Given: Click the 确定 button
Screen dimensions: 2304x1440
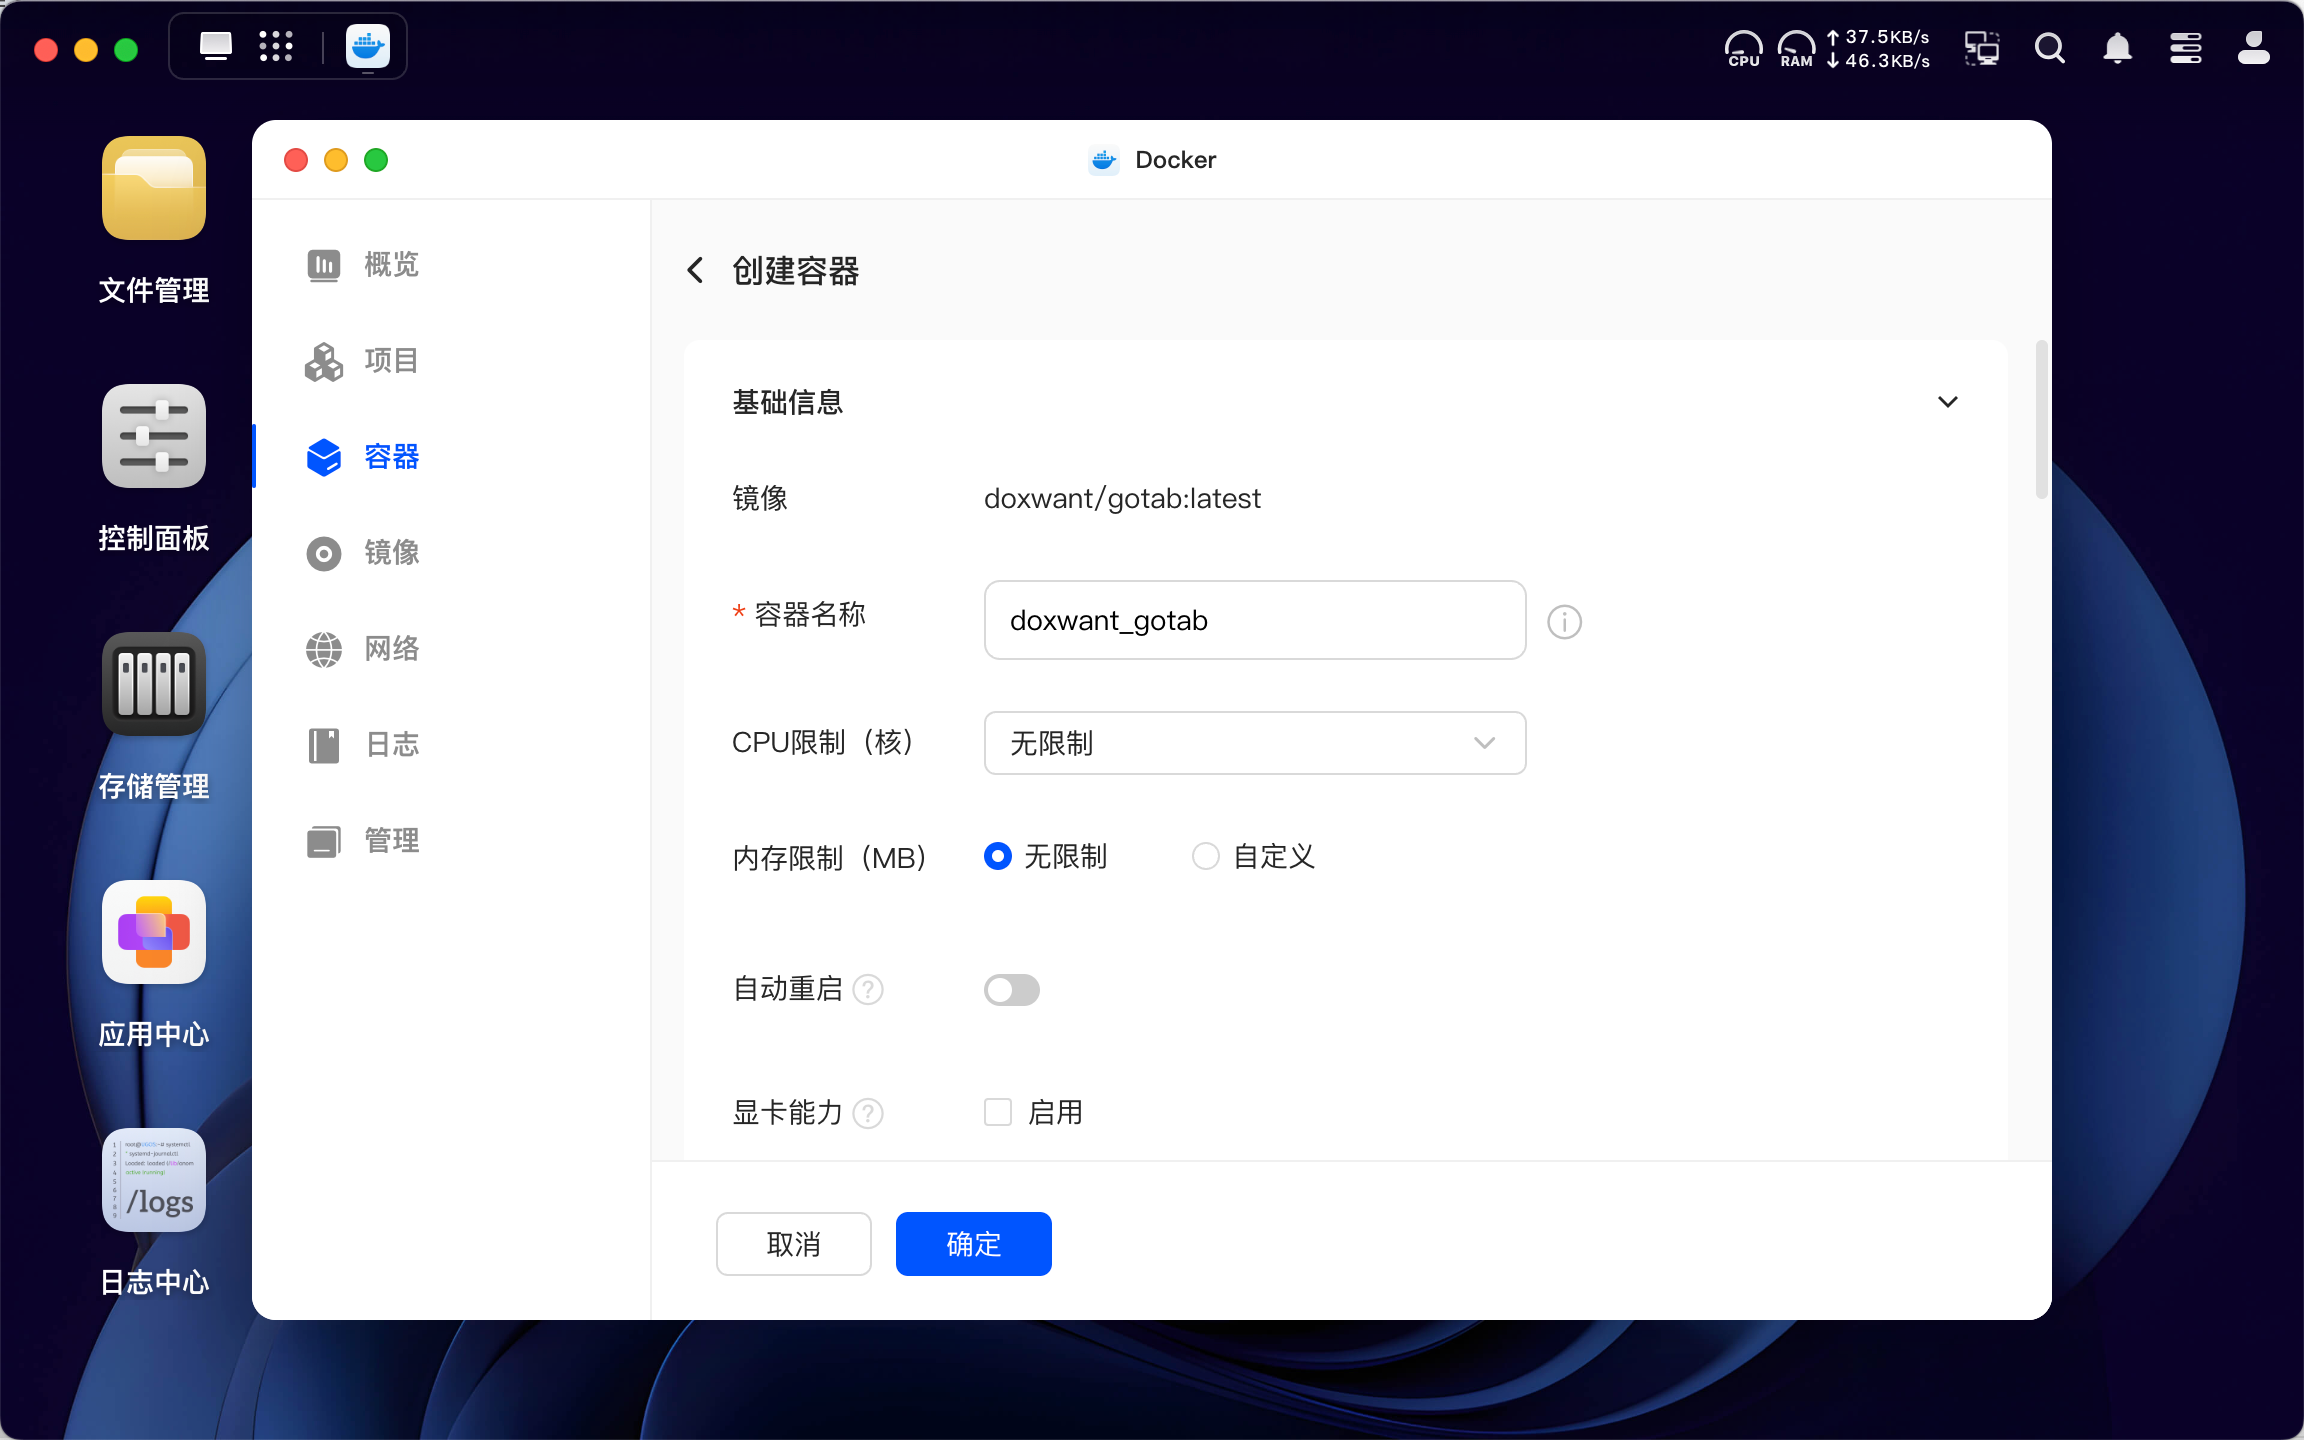Looking at the screenshot, I should click(x=974, y=1244).
